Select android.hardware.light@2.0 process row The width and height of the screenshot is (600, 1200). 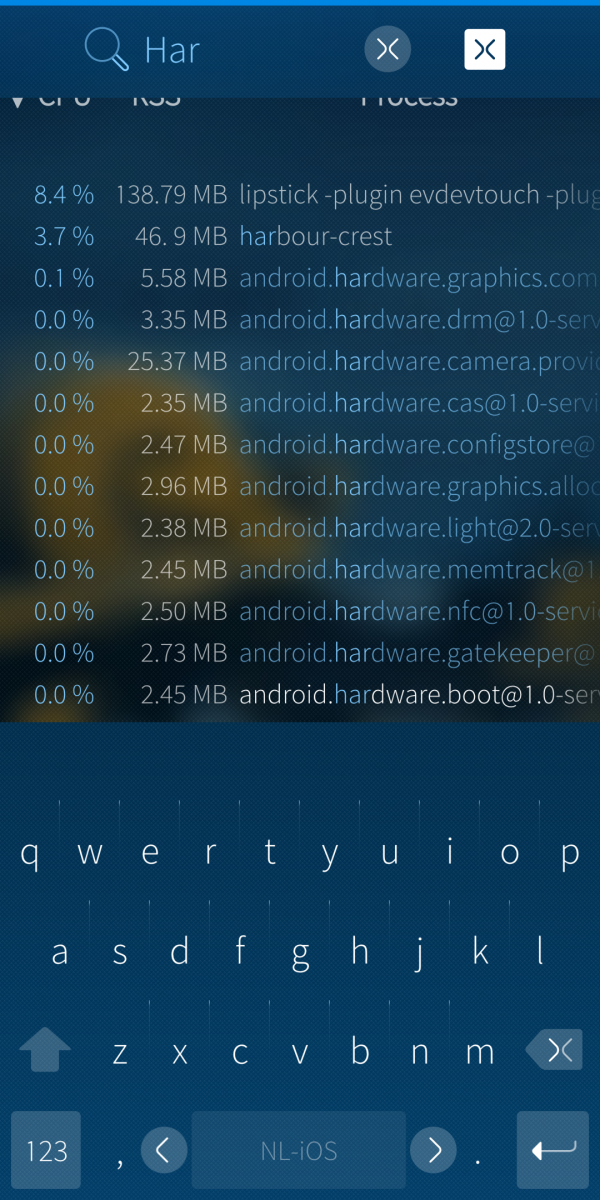[300, 528]
